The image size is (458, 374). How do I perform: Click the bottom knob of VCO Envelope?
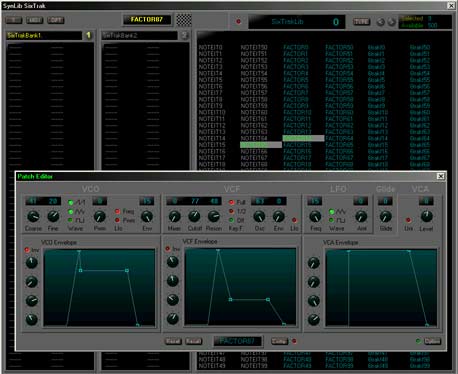[x=32, y=319]
